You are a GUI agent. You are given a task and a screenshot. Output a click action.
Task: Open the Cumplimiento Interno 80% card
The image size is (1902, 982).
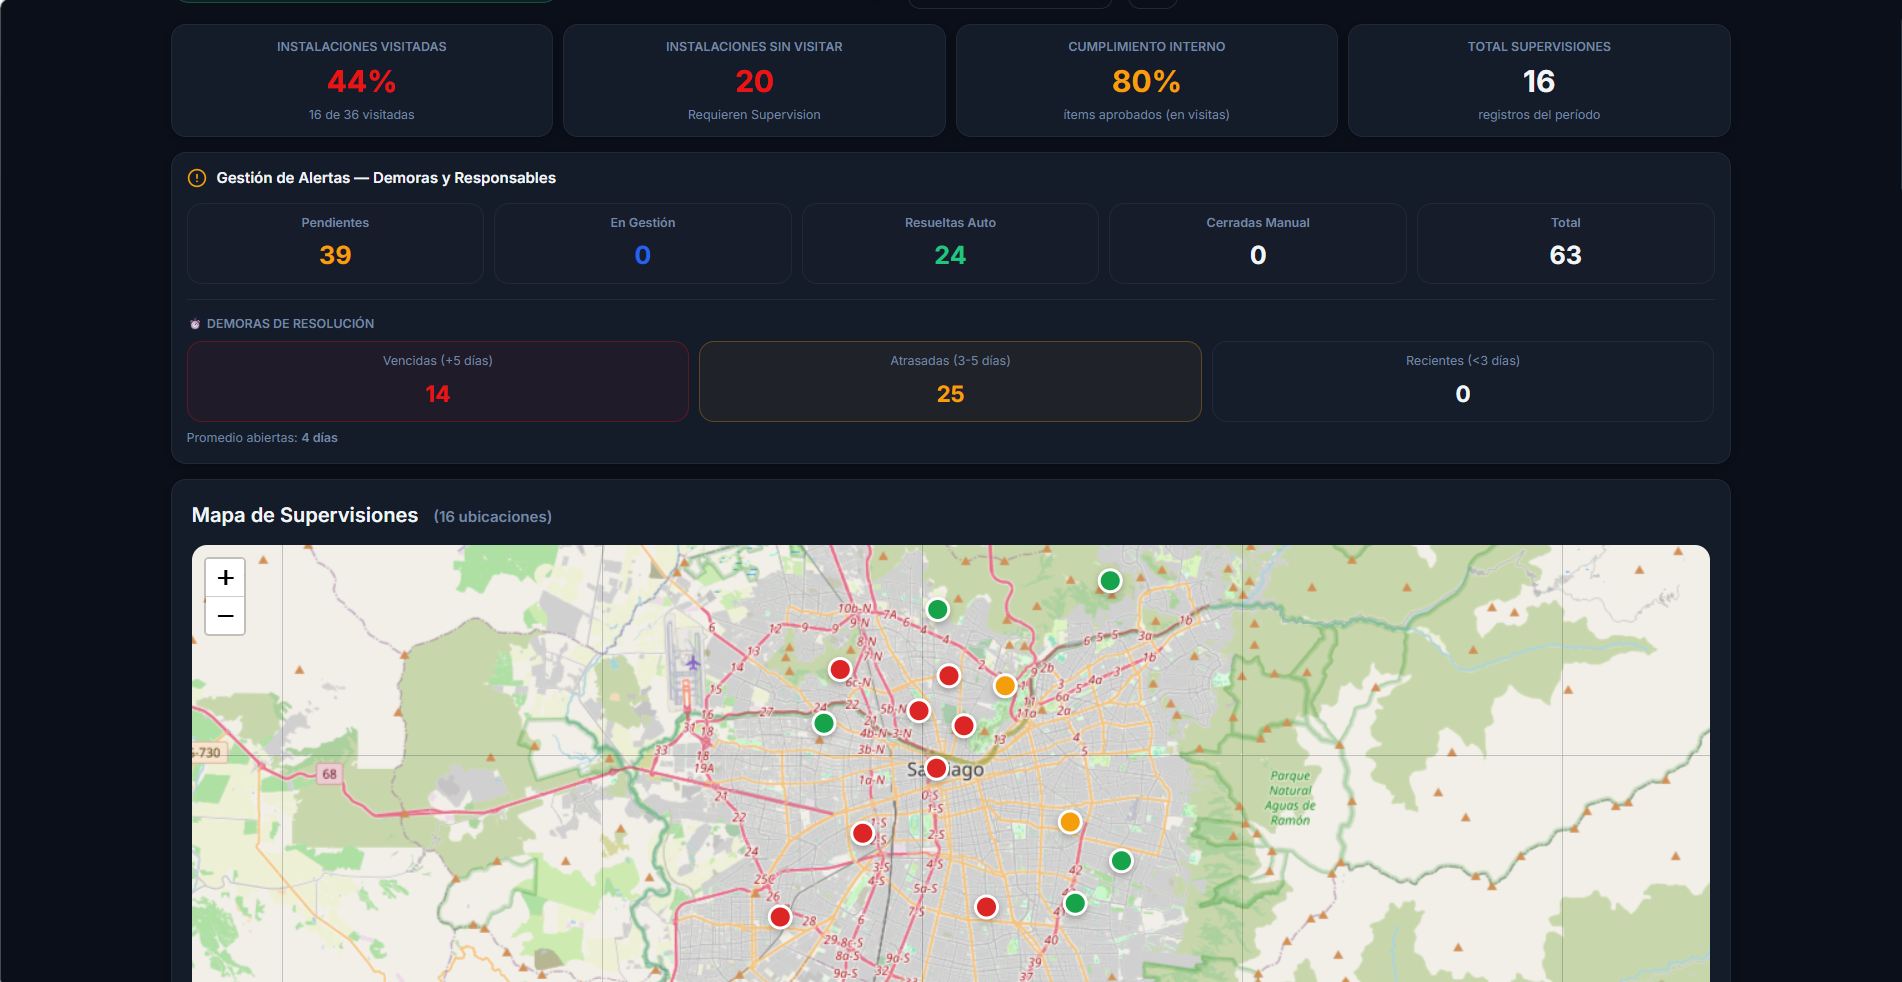[1146, 80]
